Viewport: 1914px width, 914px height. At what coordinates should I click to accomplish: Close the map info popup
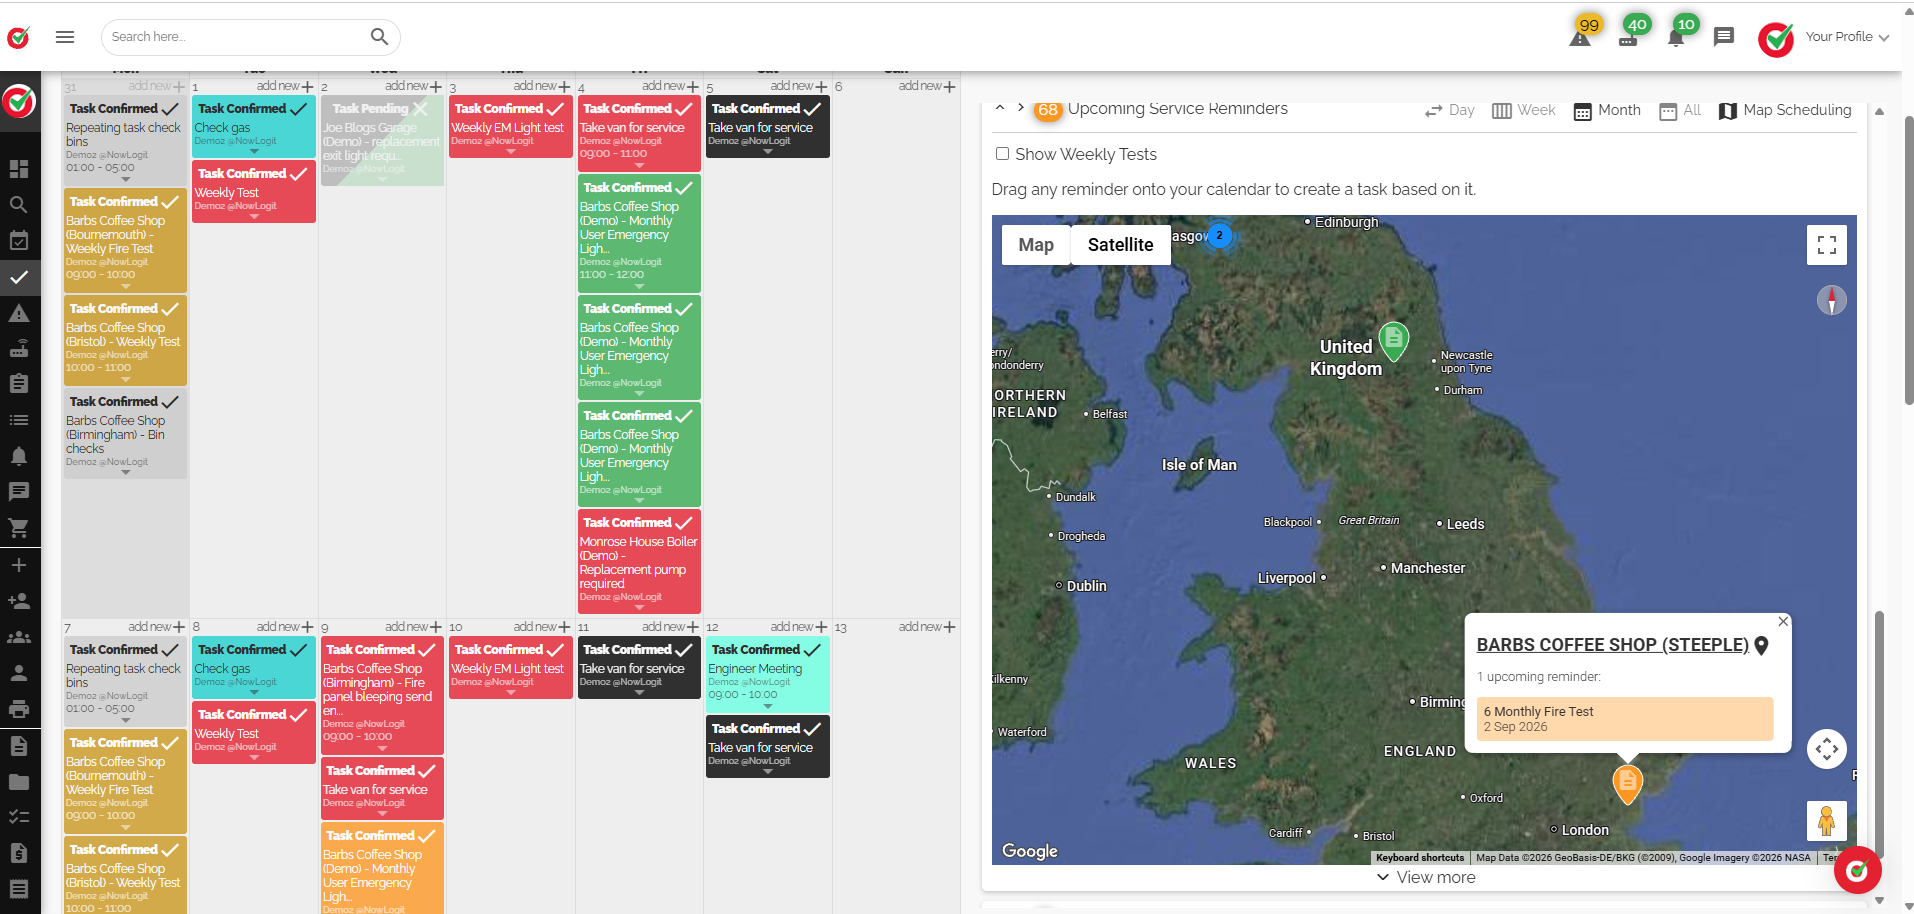[x=1783, y=622]
